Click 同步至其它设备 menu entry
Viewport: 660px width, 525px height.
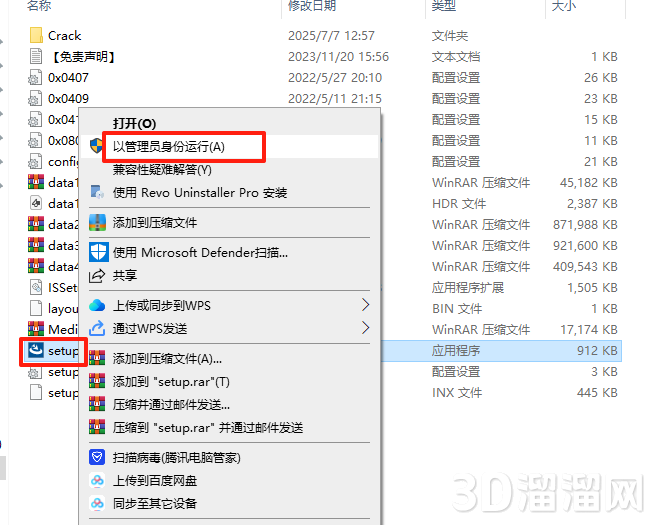coord(155,503)
